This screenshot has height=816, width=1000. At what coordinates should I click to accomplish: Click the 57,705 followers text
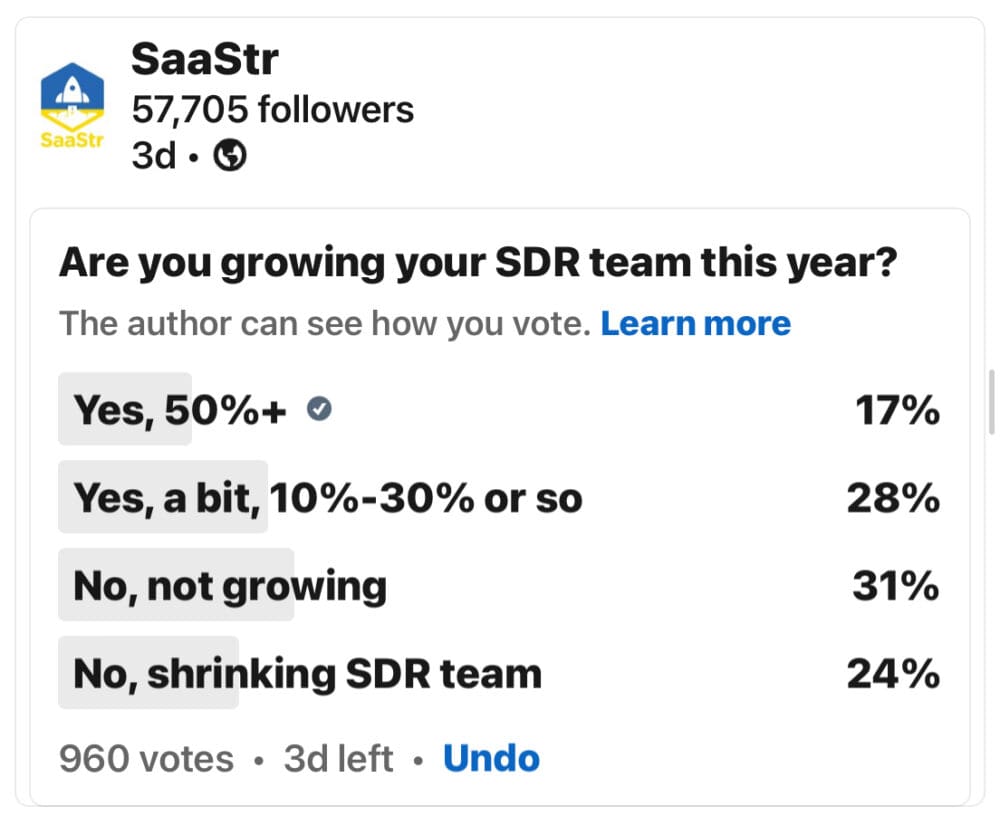click(272, 110)
